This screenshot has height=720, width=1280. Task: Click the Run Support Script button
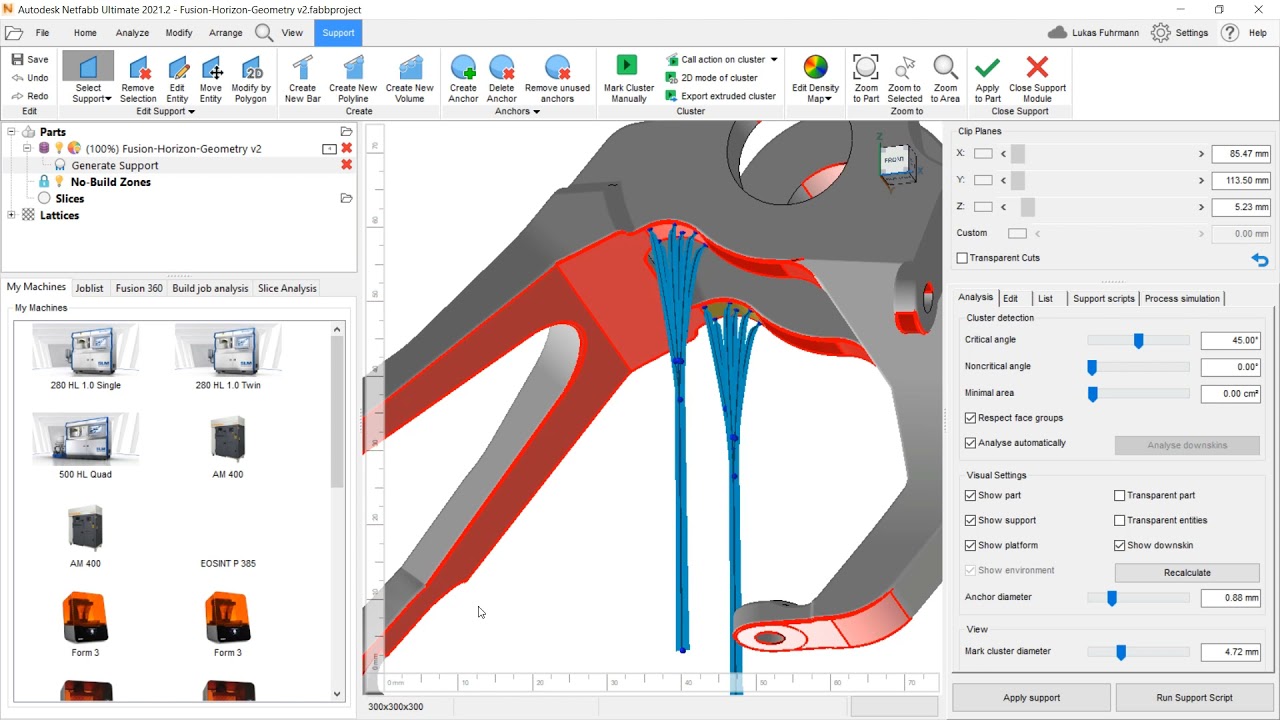pyautogui.click(x=1193, y=697)
